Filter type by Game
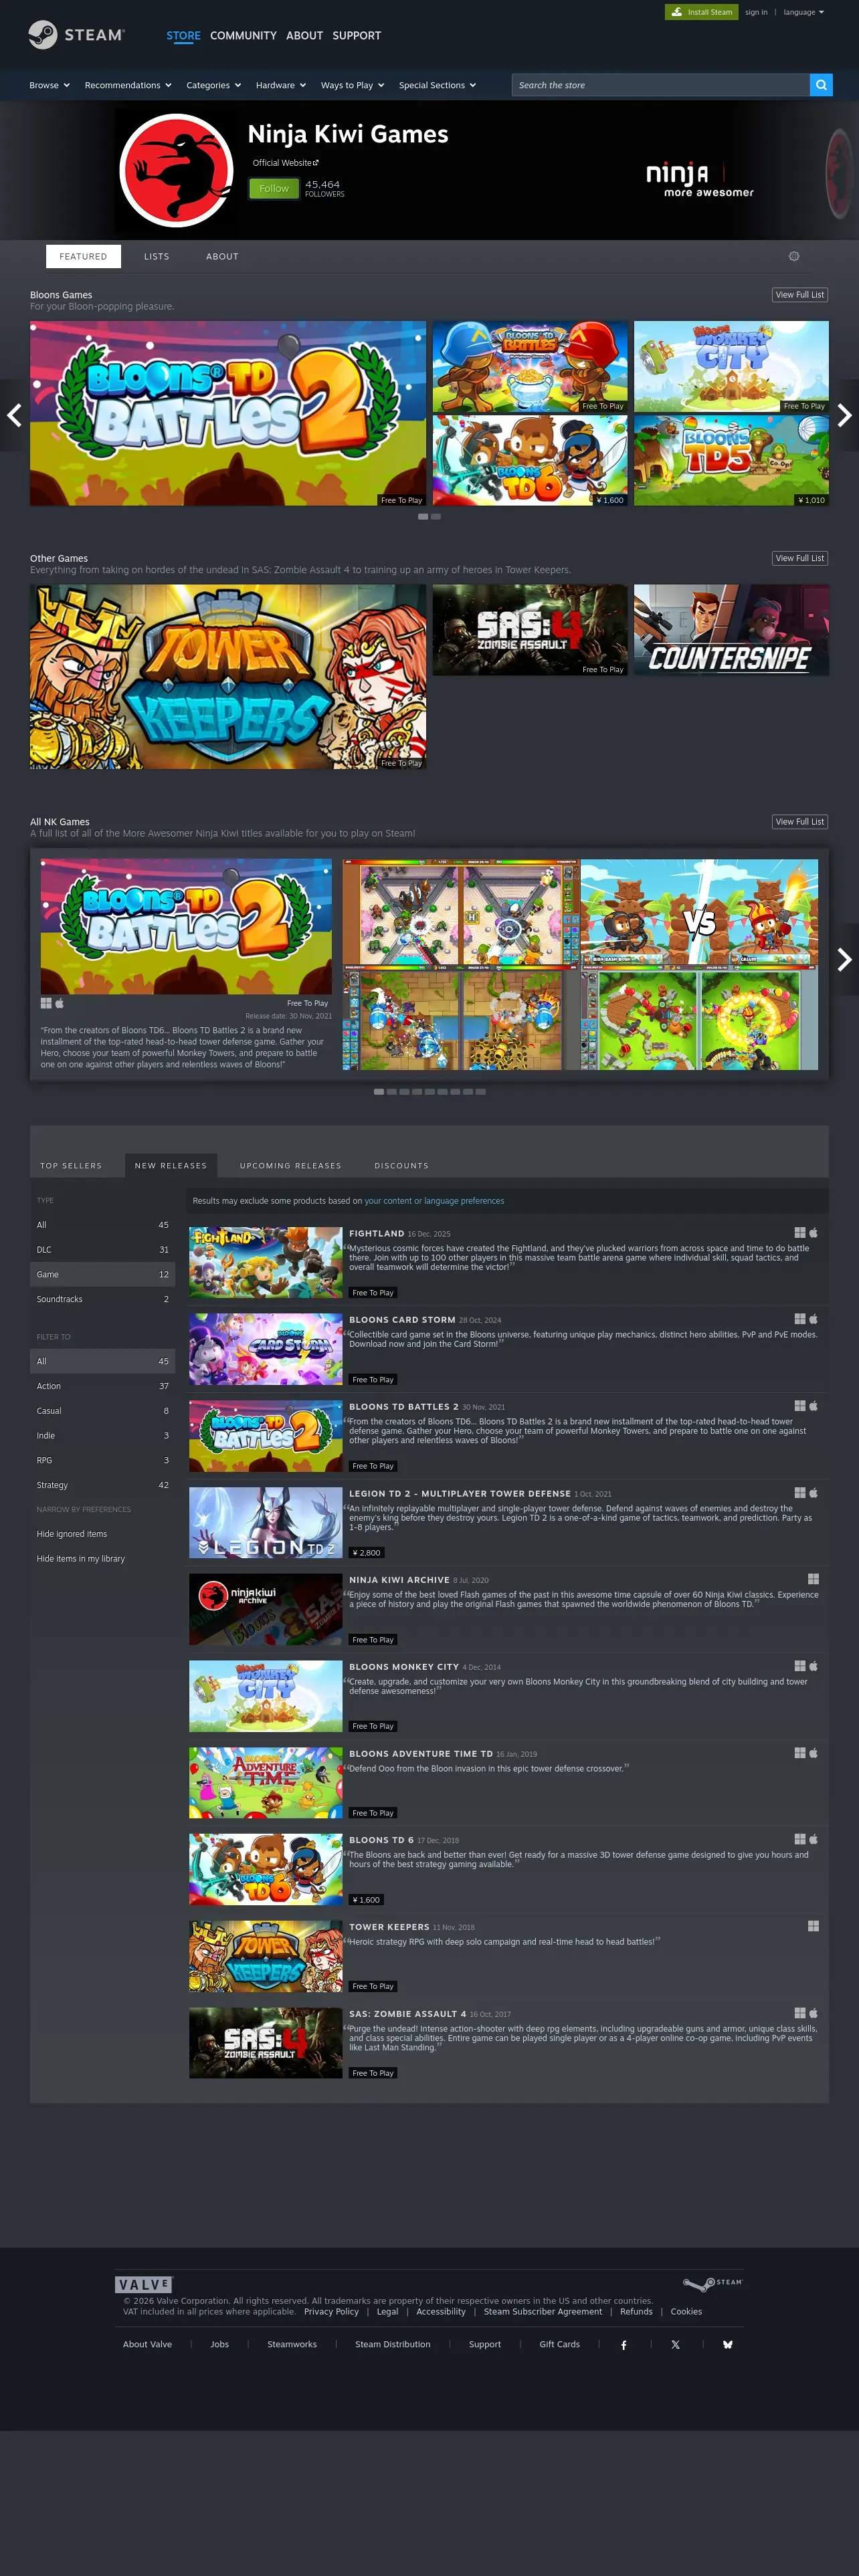The height and width of the screenshot is (2576, 859). coord(103,1275)
